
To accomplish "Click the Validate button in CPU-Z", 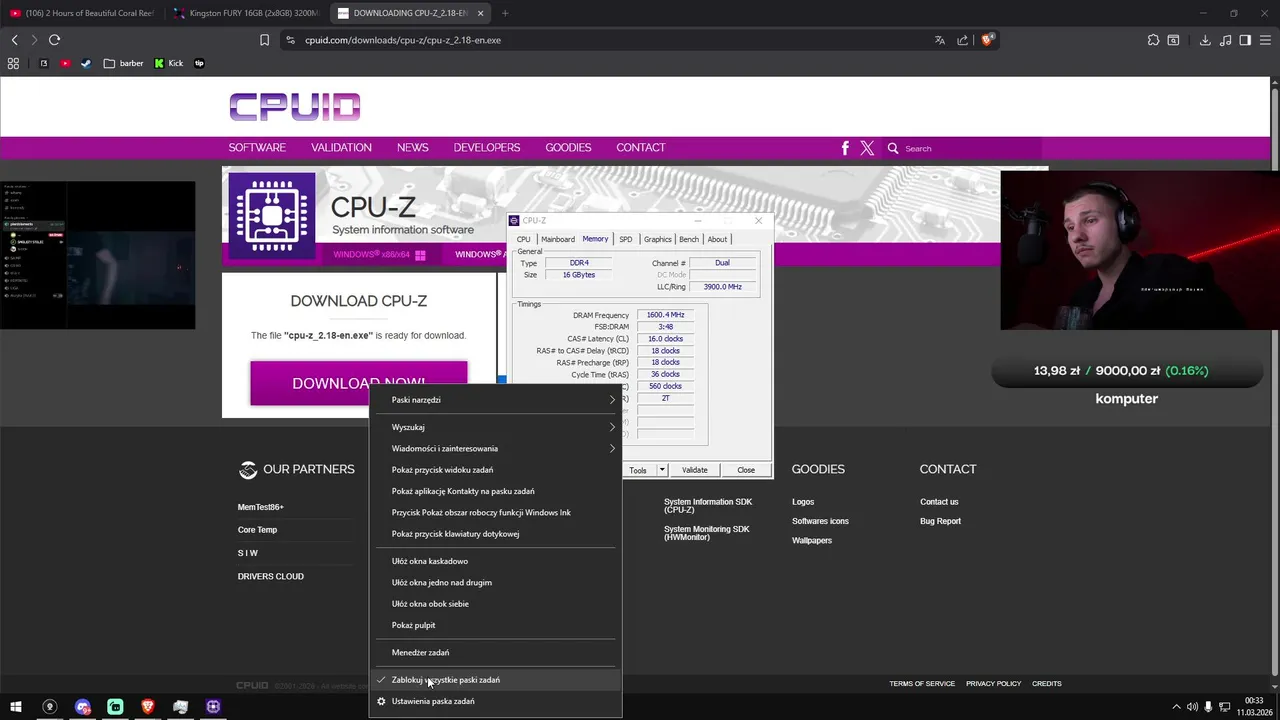I will point(695,470).
